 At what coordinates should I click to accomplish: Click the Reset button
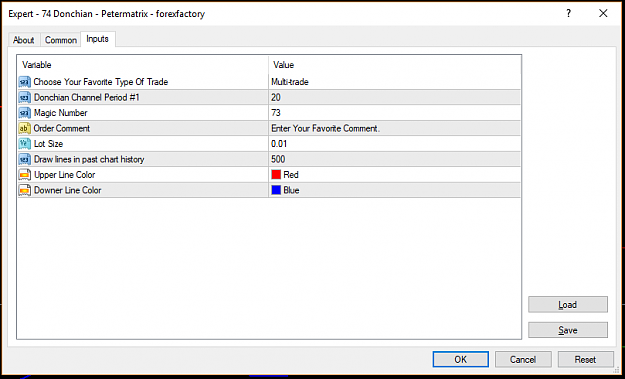pyautogui.click(x=585, y=359)
